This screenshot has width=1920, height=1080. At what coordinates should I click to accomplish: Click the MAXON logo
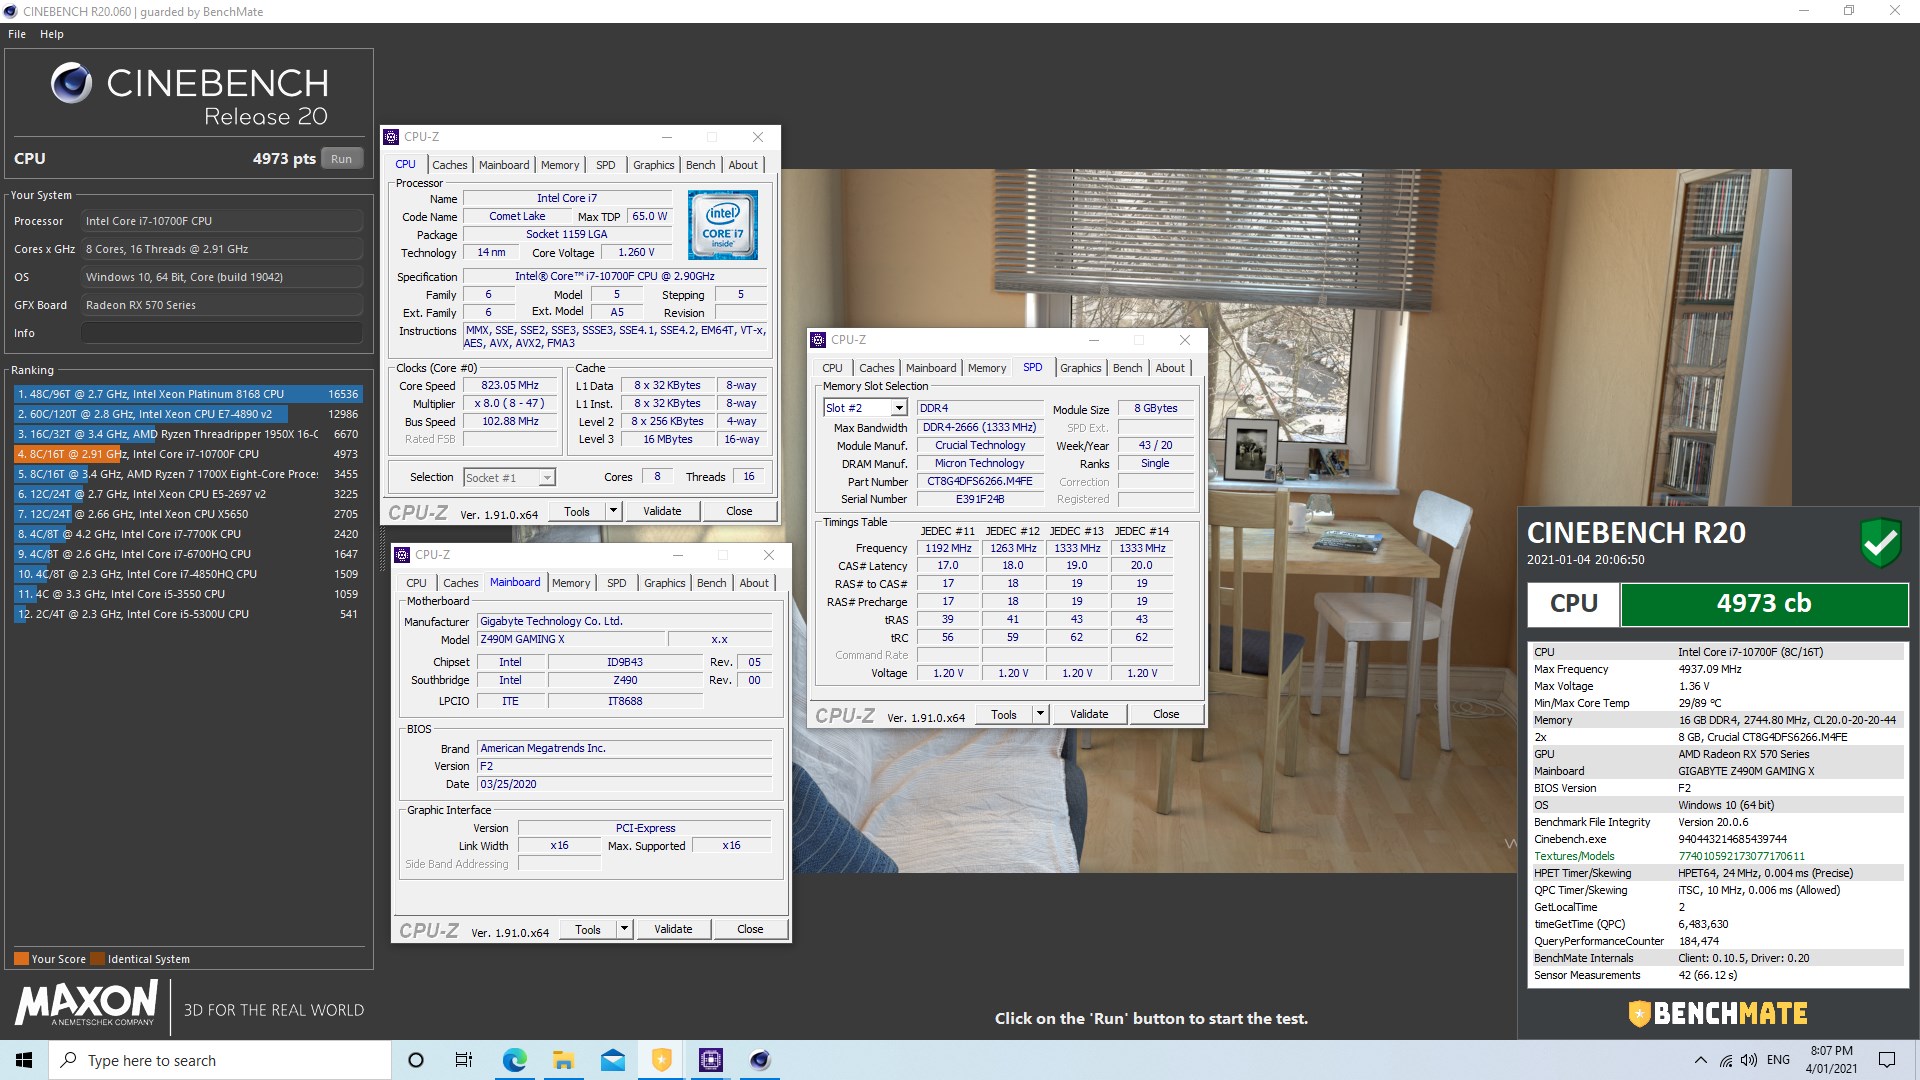tap(86, 1003)
